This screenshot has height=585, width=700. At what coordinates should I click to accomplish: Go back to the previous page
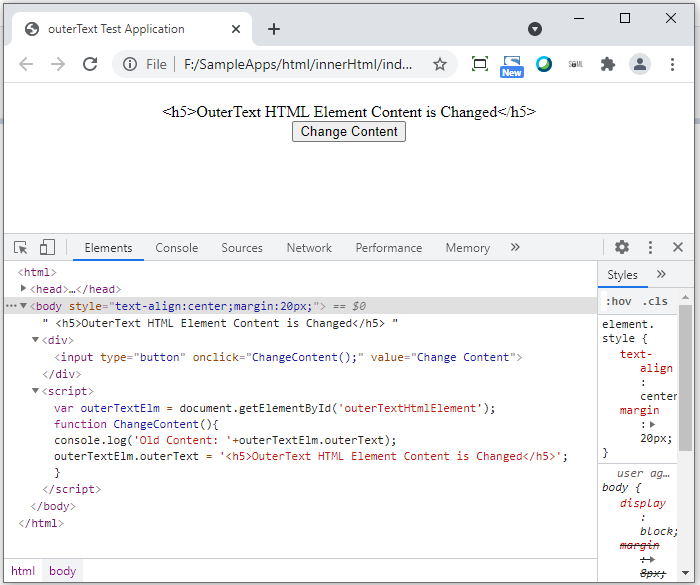point(26,64)
